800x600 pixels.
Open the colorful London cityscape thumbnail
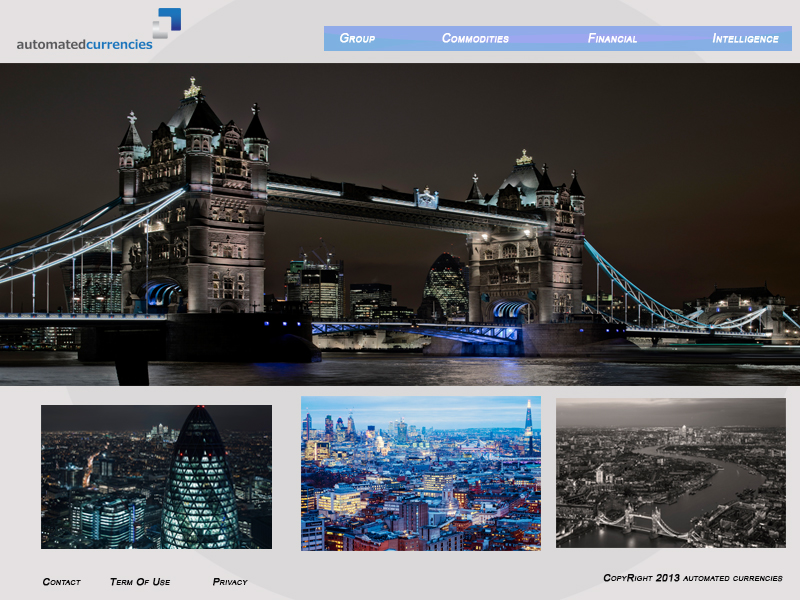click(x=421, y=473)
